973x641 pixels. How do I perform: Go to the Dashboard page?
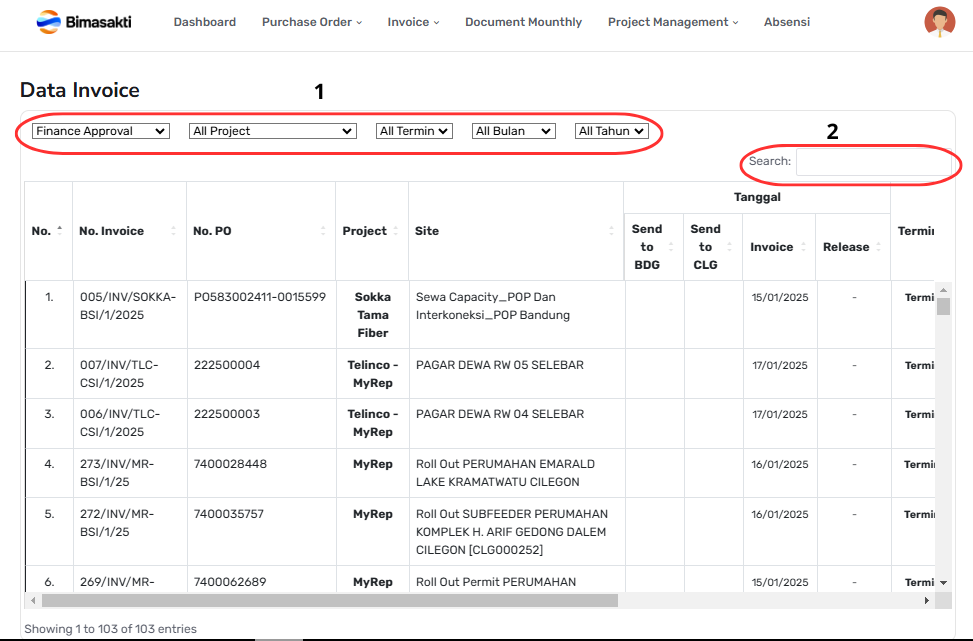(x=205, y=22)
